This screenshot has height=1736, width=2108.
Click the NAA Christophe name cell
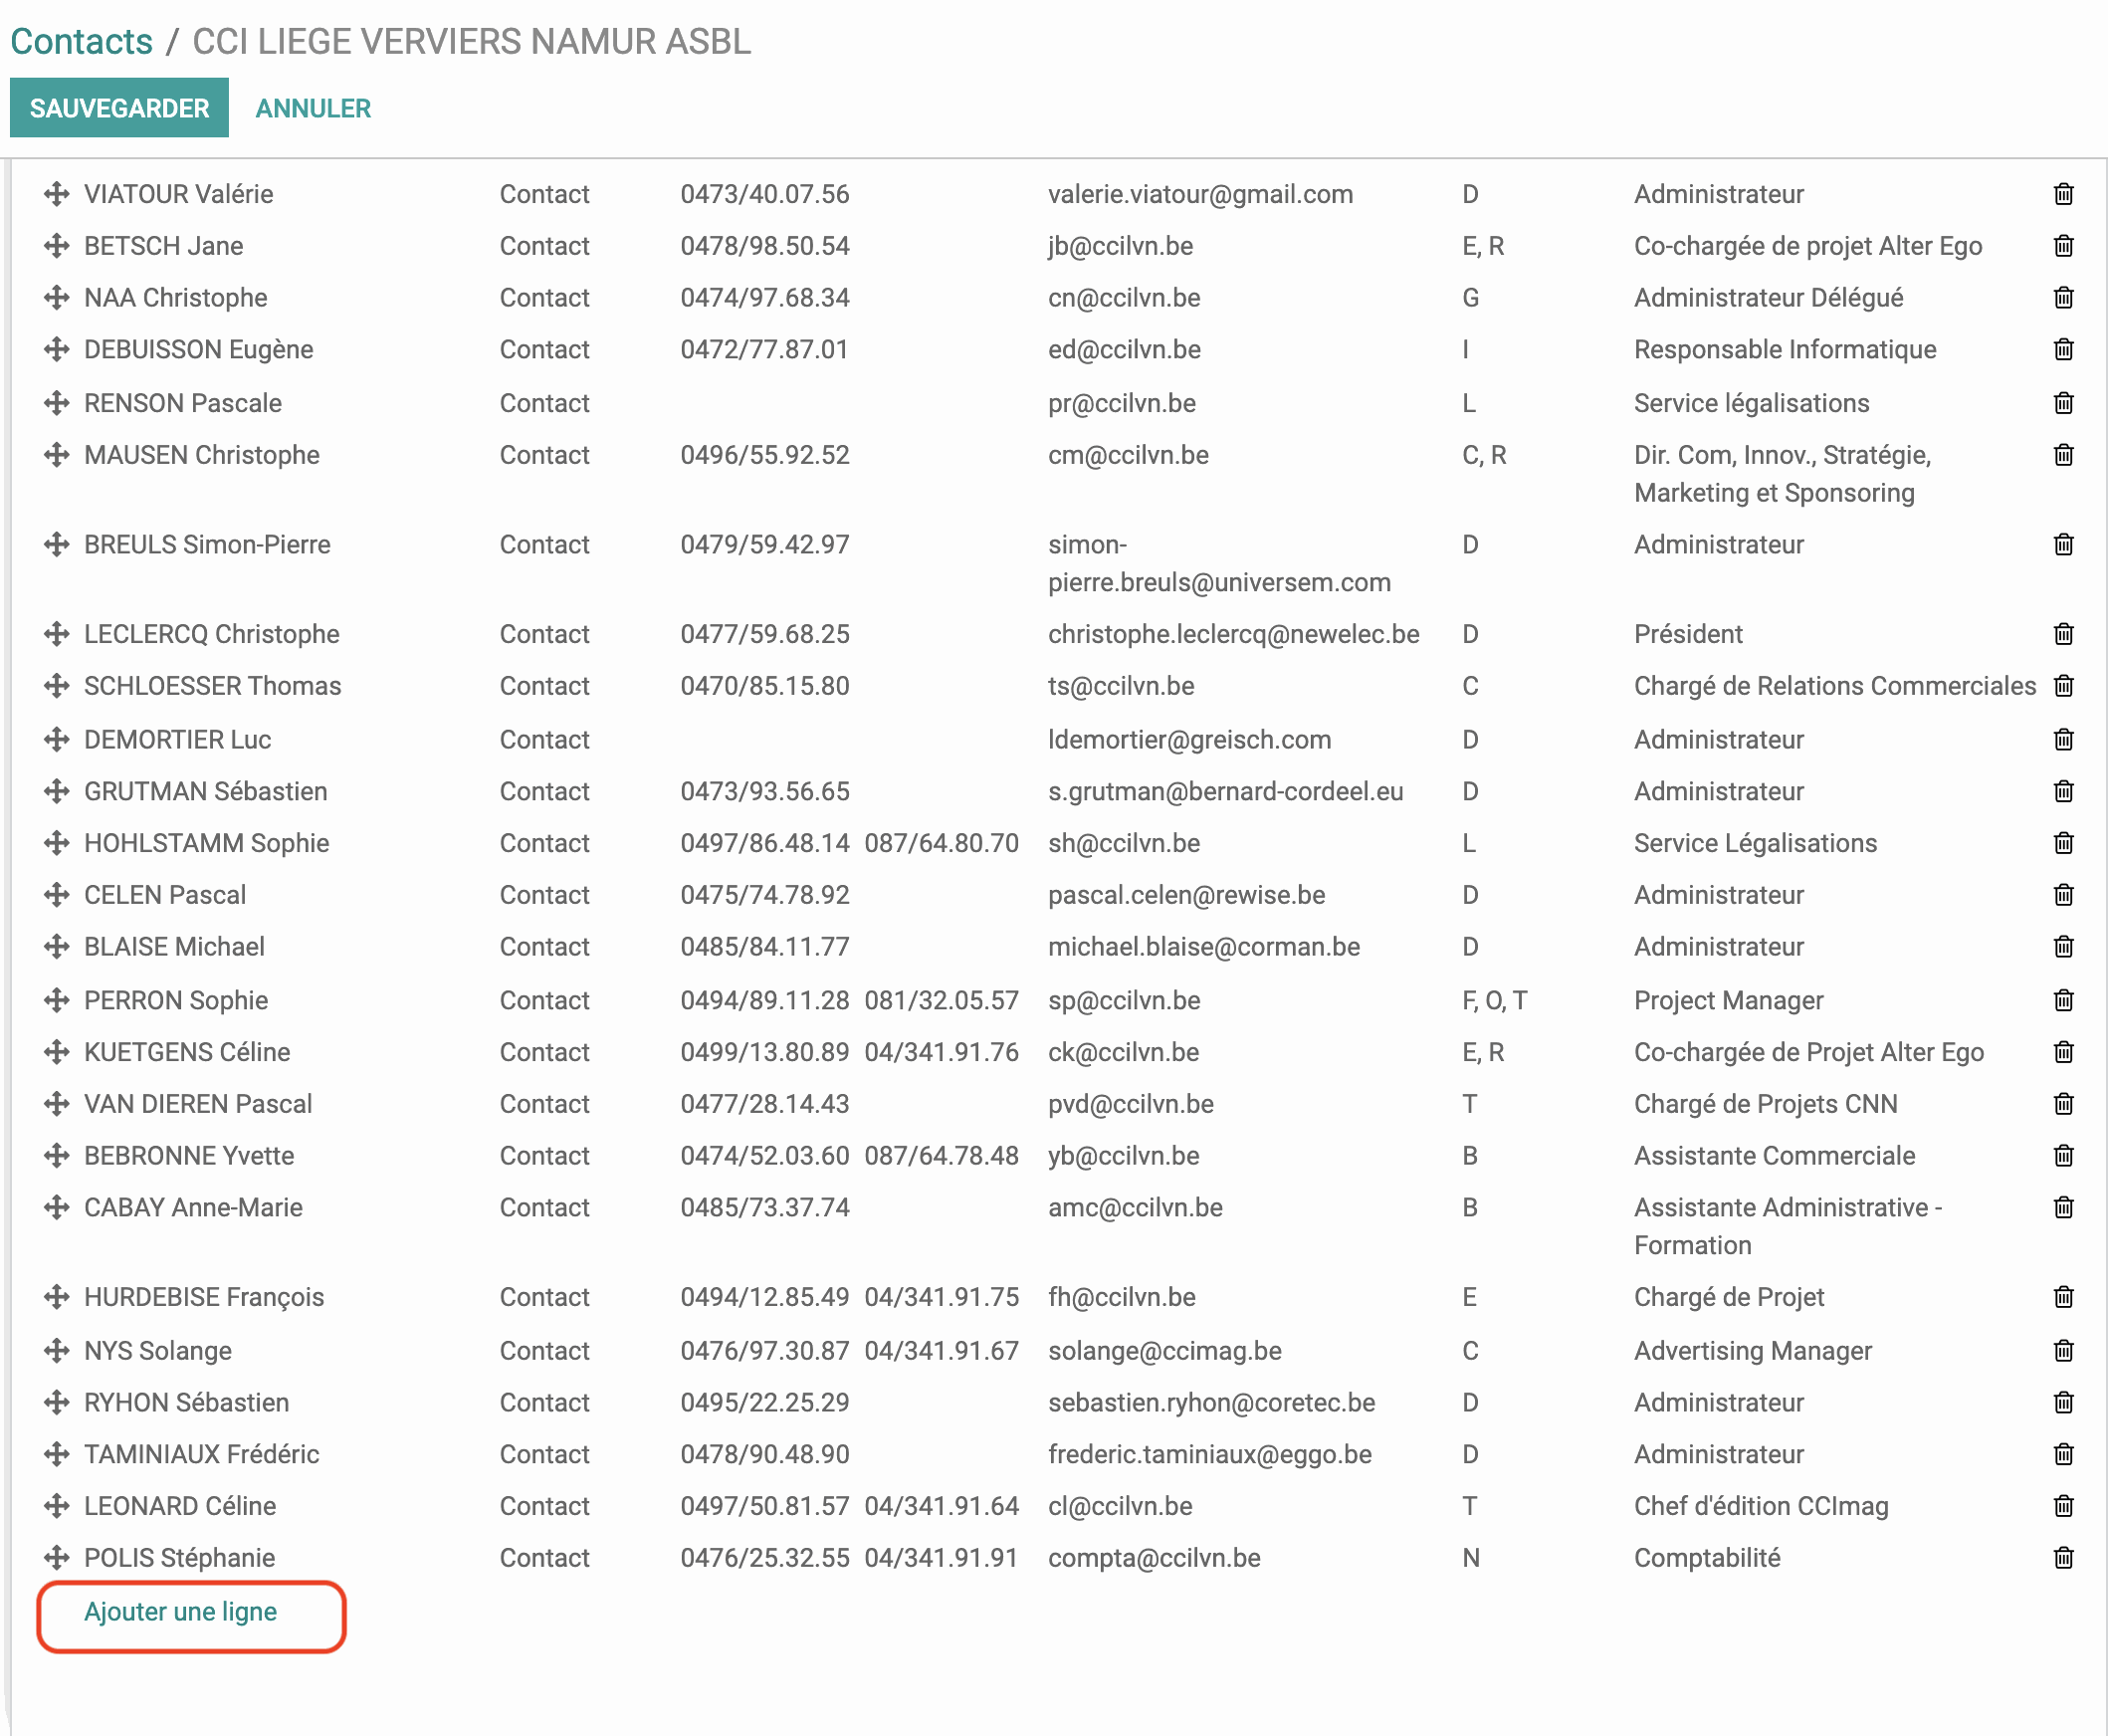pos(176,298)
